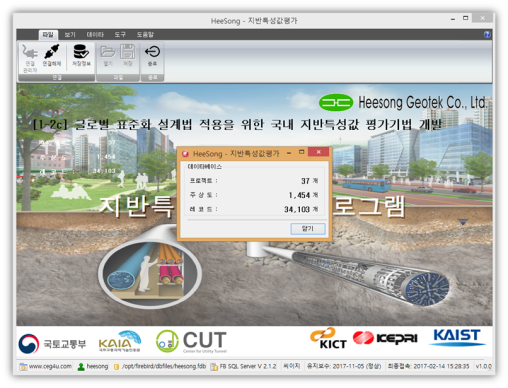Open the 도구 ribbon tab
This screenshot has width=508, height=388.
point(120,34)
